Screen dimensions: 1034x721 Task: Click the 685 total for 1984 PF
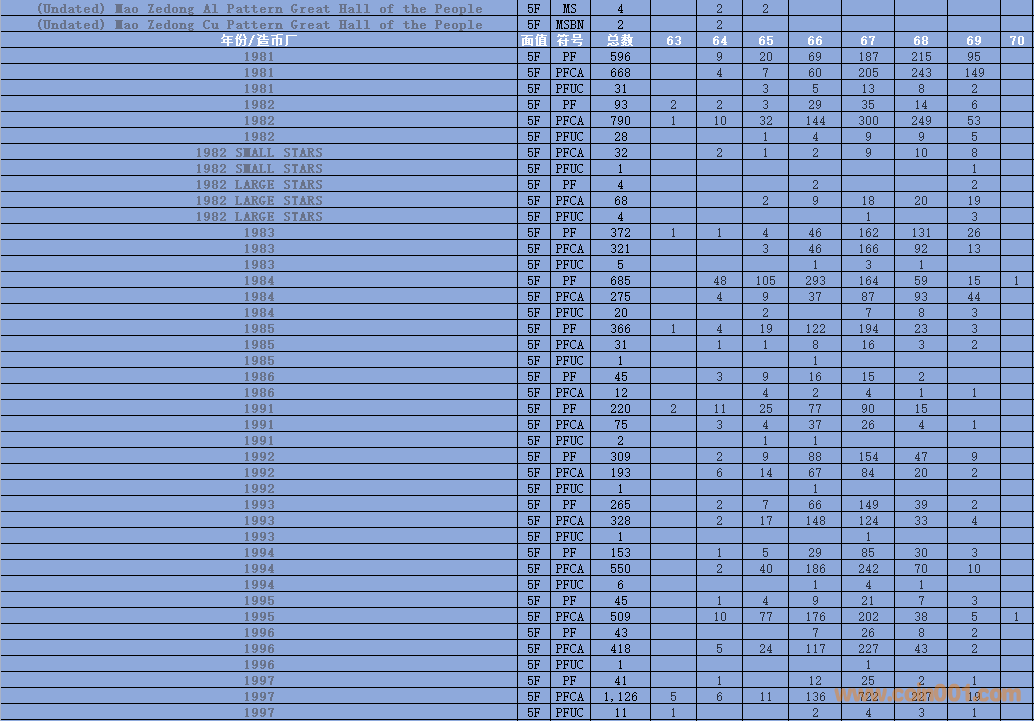tap(620, 281)
